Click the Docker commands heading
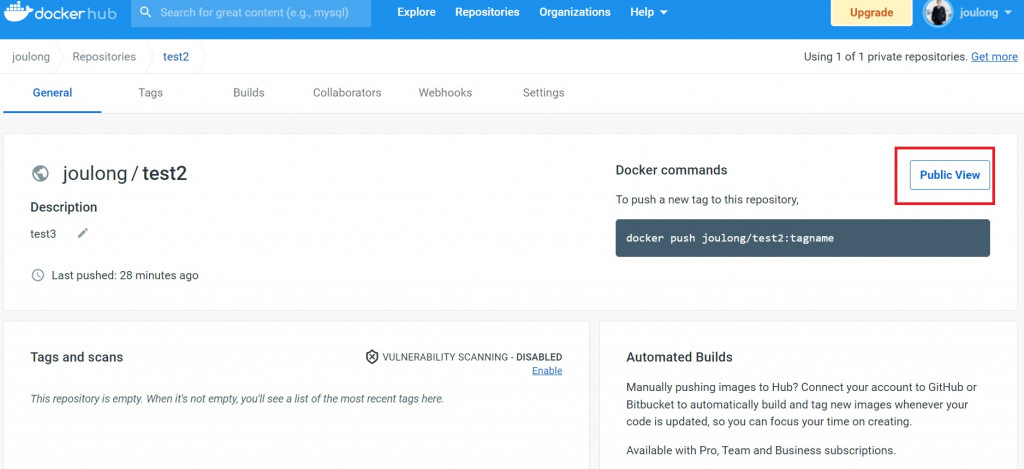Screen dimensions: 1024x469 pyautogui.click(x=671, y=170)
